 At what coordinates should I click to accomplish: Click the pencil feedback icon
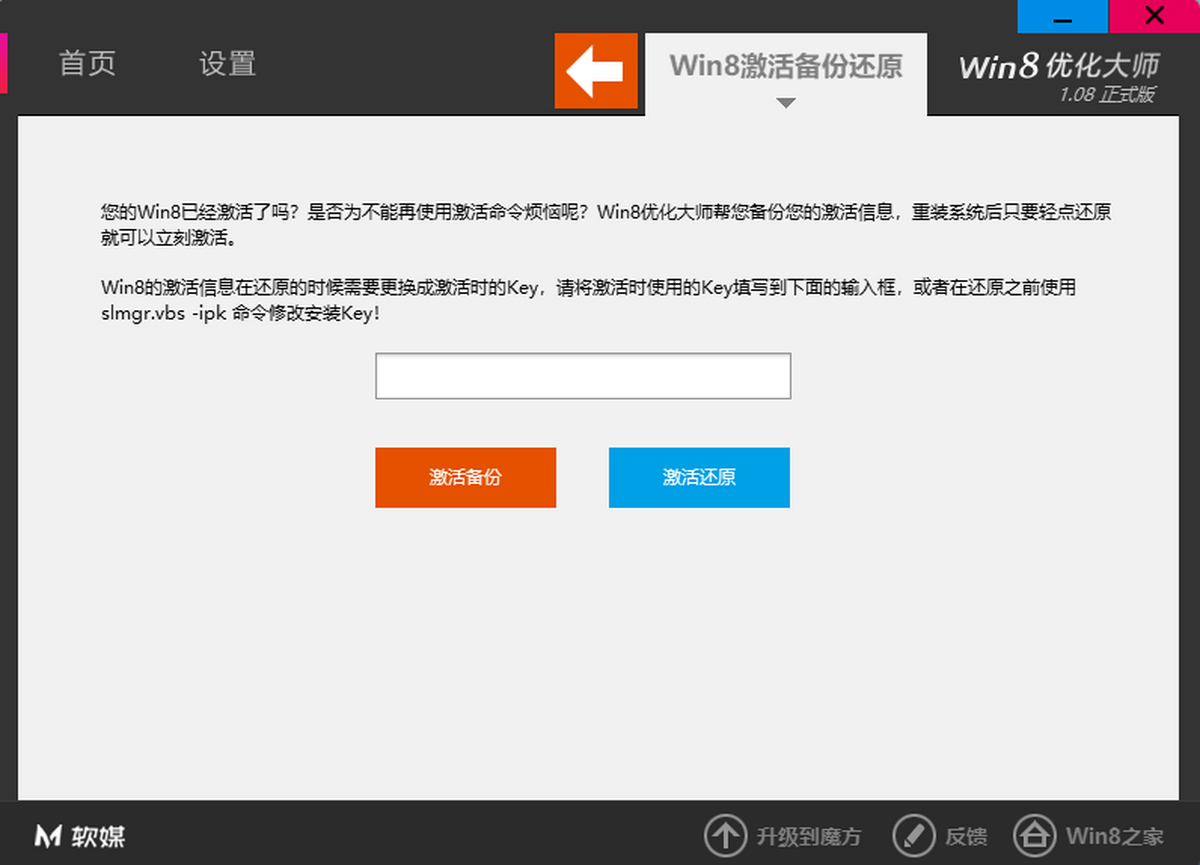(913, 836)
